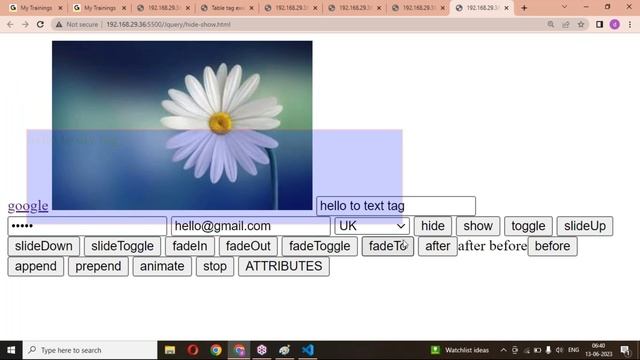This screenshot has width=640, height=360.
Task: Click the daisy flower image
Action: point(182,125)
